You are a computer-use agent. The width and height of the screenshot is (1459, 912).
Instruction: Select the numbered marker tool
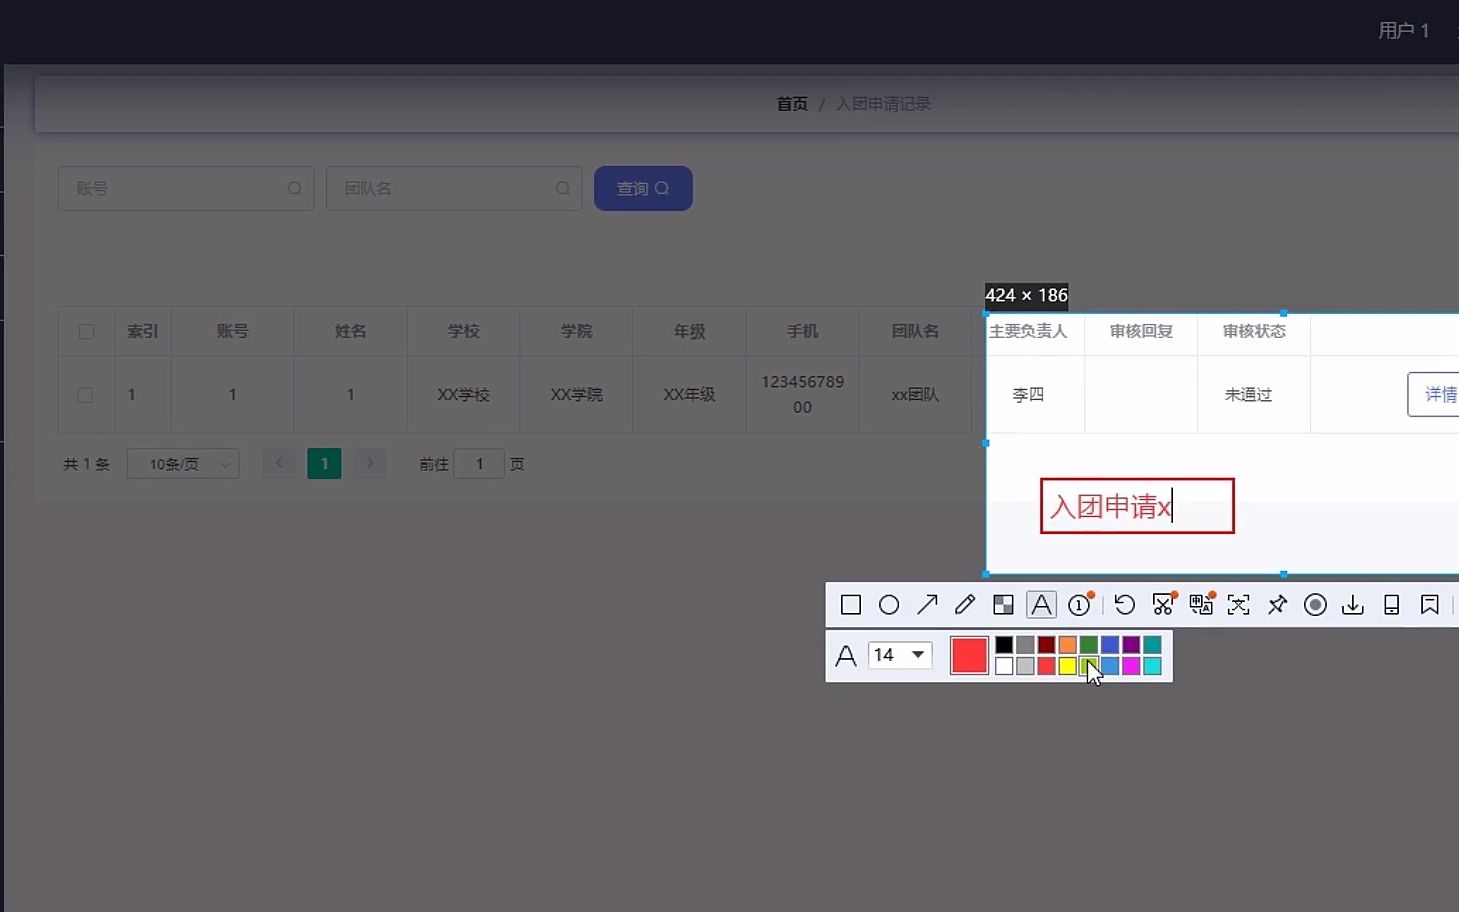pyautogui.click(x=1079, y=605)
